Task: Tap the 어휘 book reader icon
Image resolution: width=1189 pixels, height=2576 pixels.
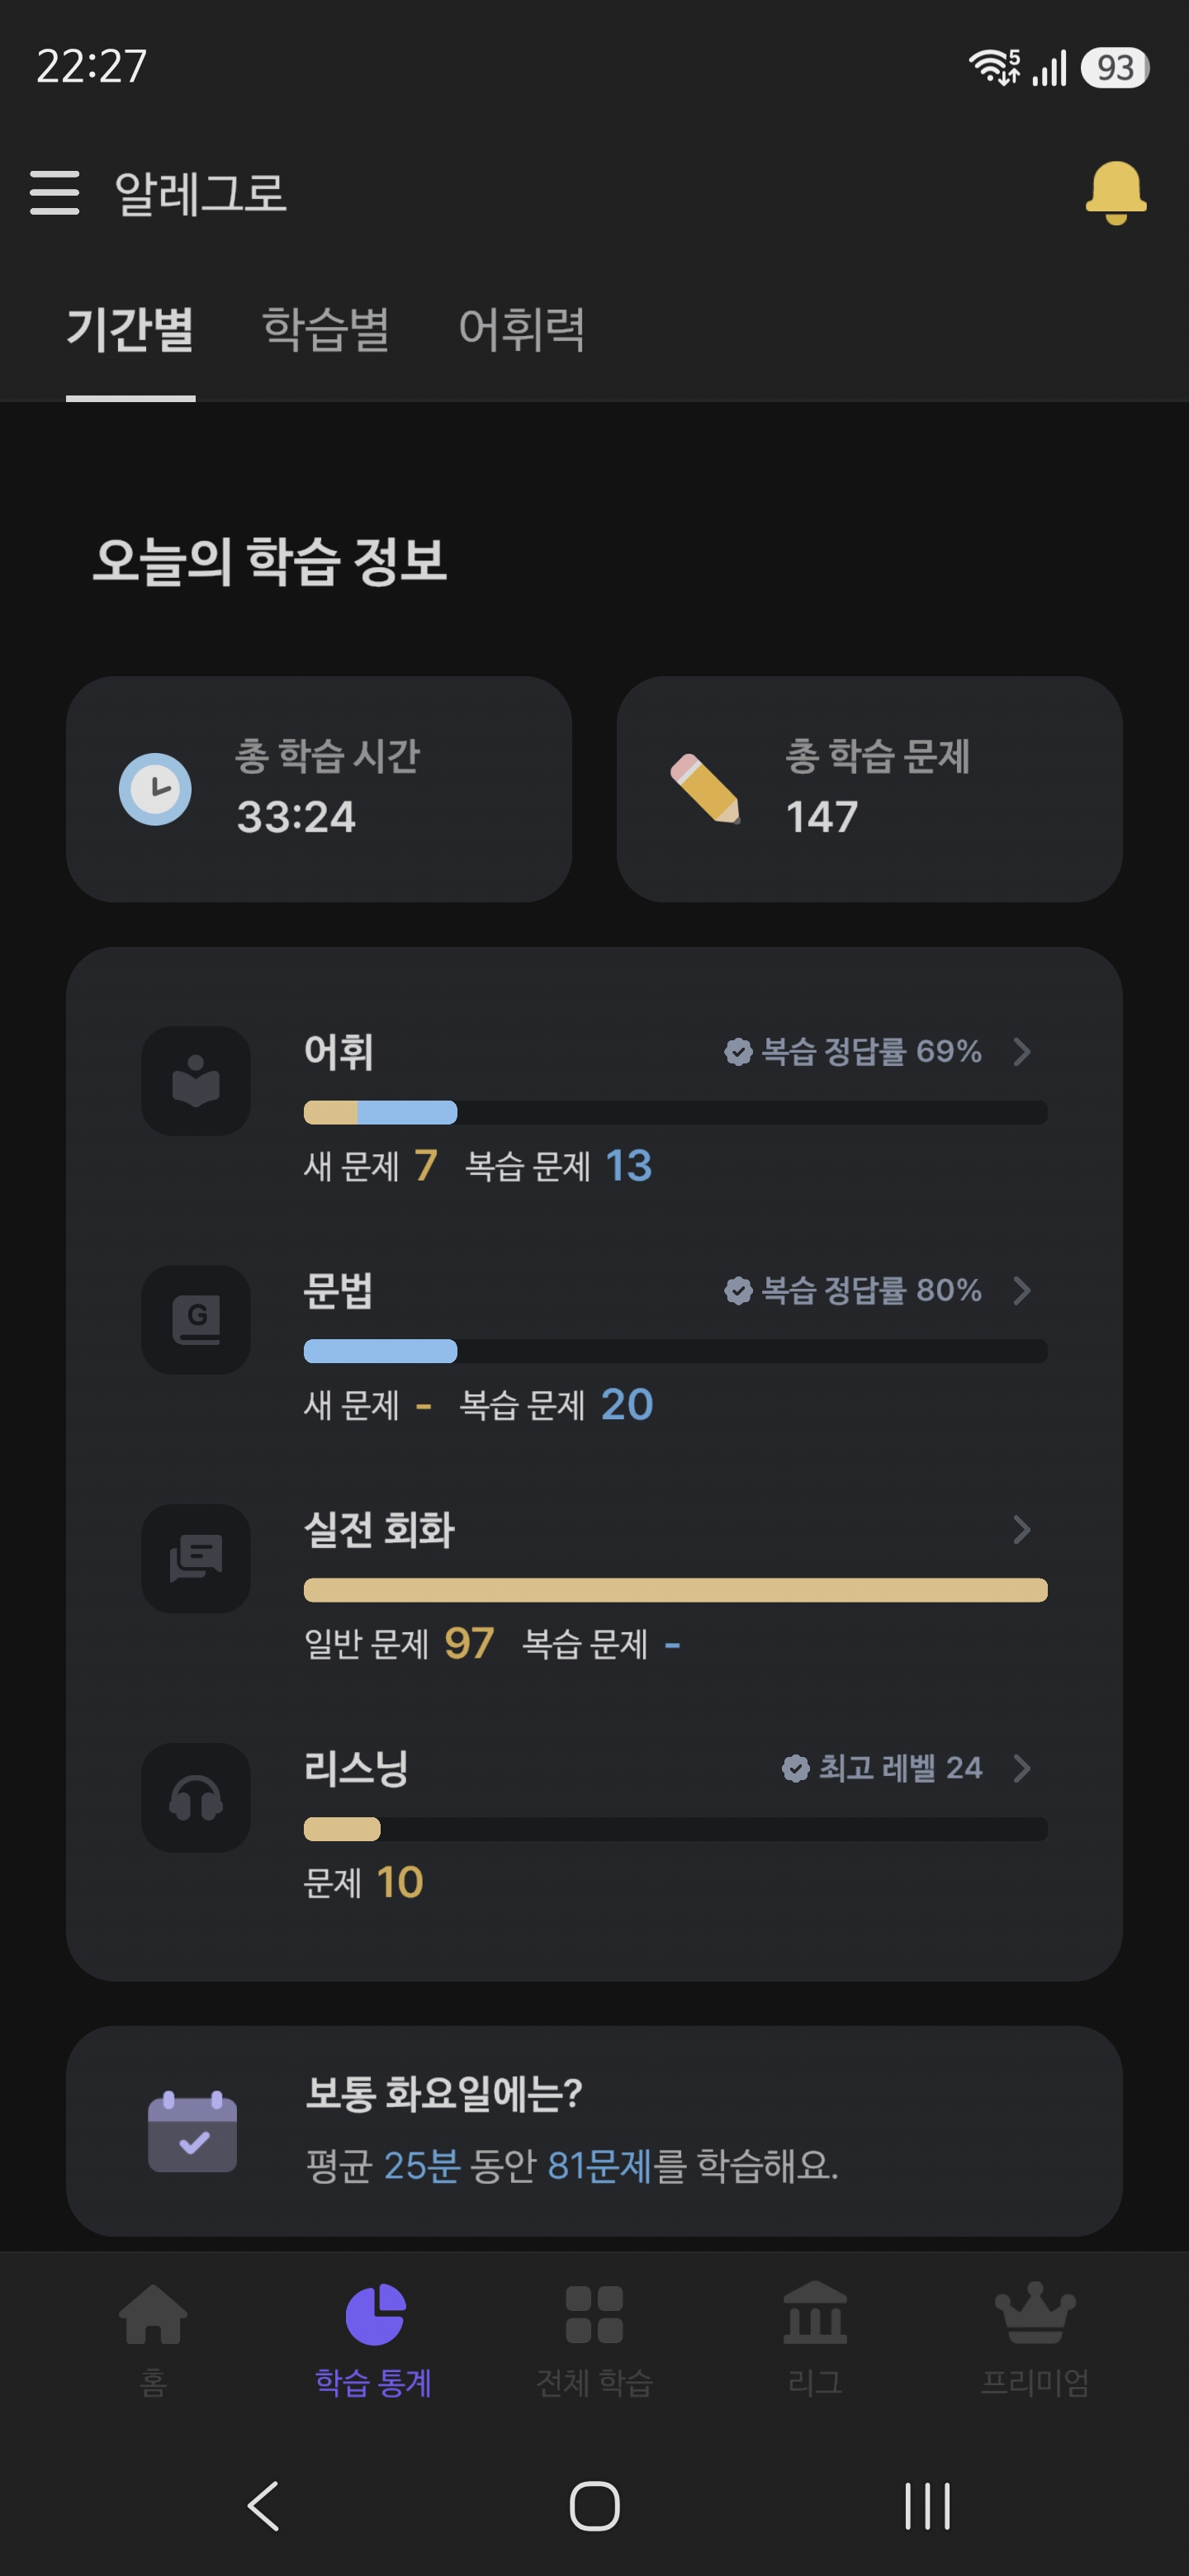Action: point(196,1081)
